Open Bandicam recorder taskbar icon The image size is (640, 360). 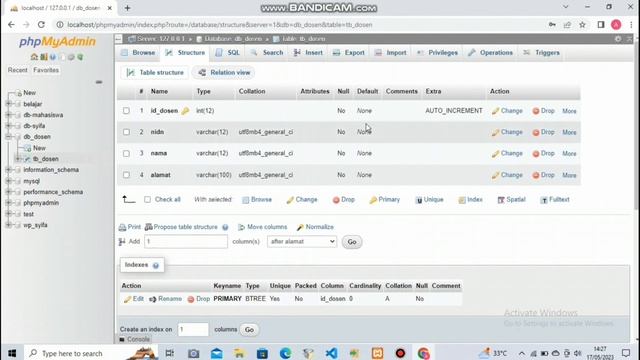click(x=400, y=353)
